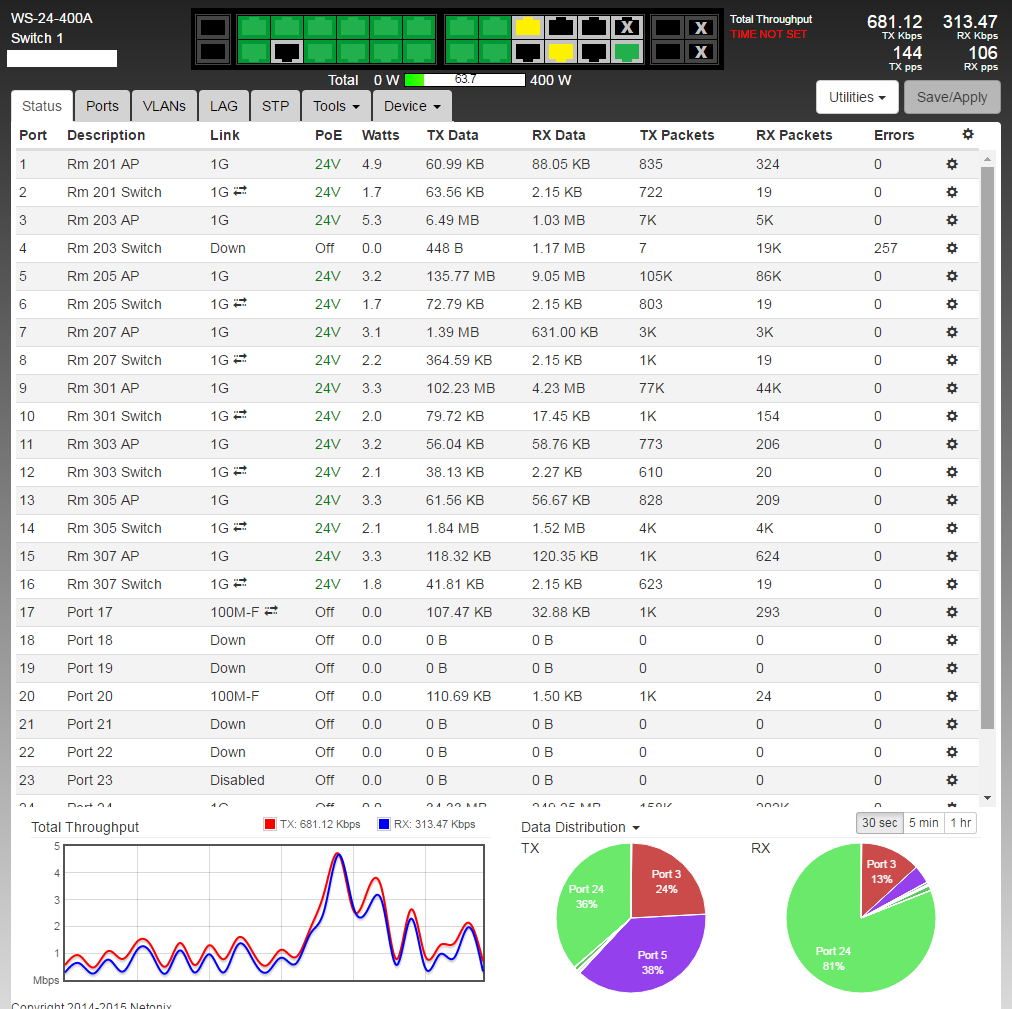Open the Utilities dropdown
Screen dimensions: 1012x1009
coord(857,97)
